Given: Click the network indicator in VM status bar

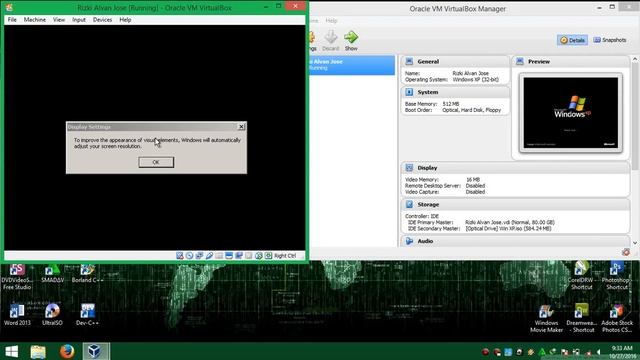Looking at the screenshot, I should (199, 256).
